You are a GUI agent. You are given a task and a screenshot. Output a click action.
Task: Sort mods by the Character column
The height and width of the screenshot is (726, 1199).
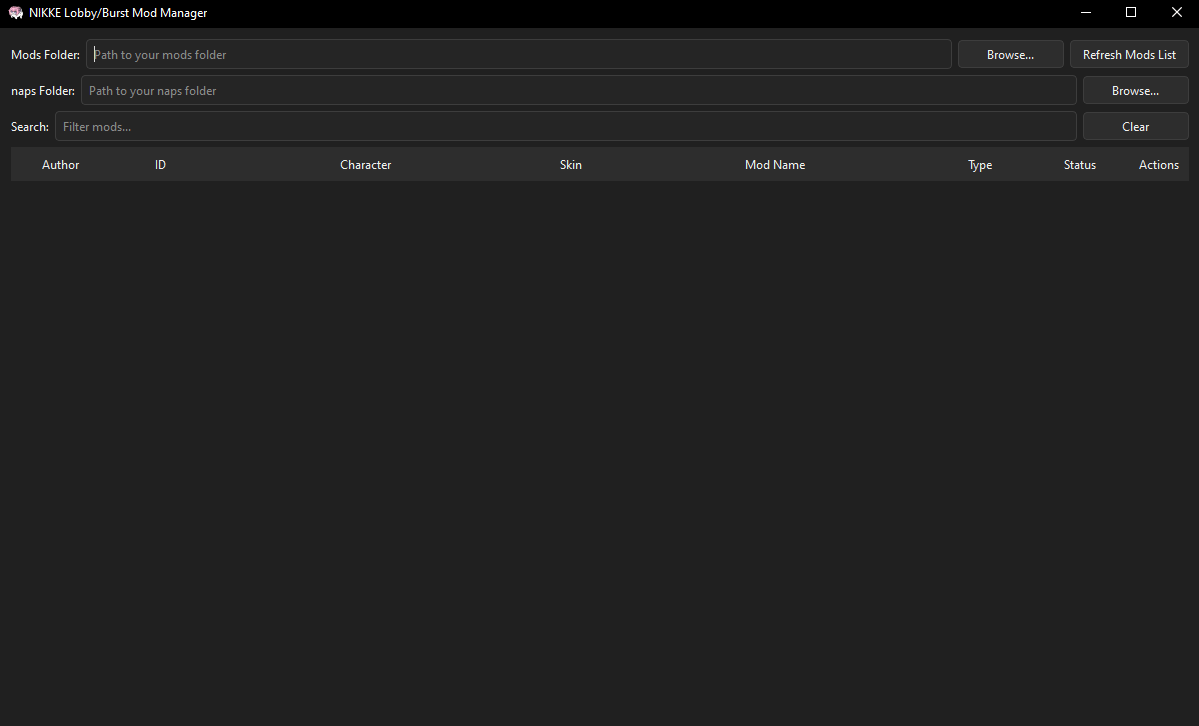pyautogui.click(x=365, y=164)
